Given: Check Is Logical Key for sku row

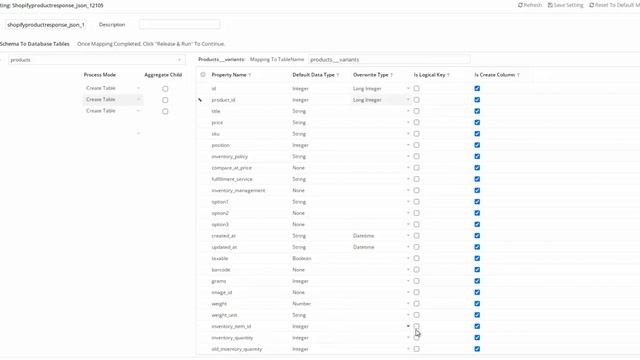Looking at the screenshot, I should [416, 134].
